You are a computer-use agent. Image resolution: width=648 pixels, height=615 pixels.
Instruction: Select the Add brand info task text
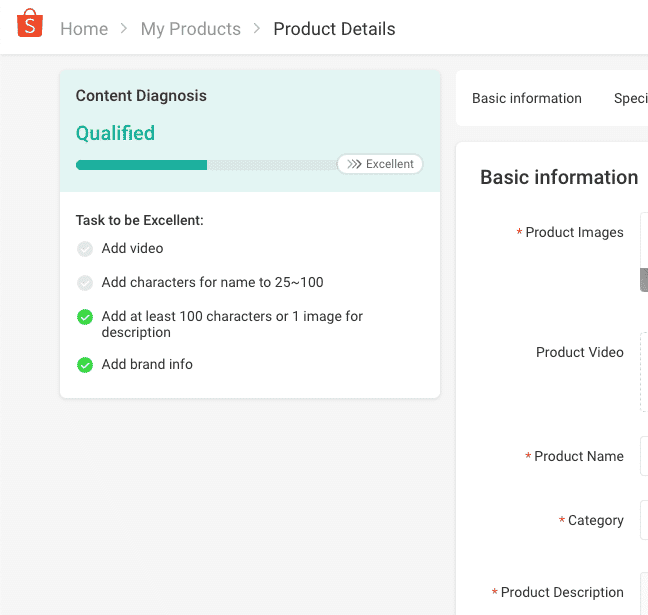coord(147,364)
